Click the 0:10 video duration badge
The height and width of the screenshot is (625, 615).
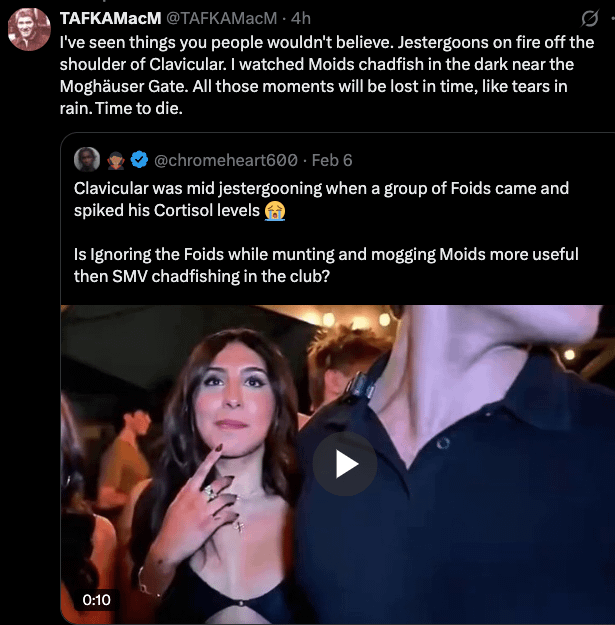[x=97, y=599]
